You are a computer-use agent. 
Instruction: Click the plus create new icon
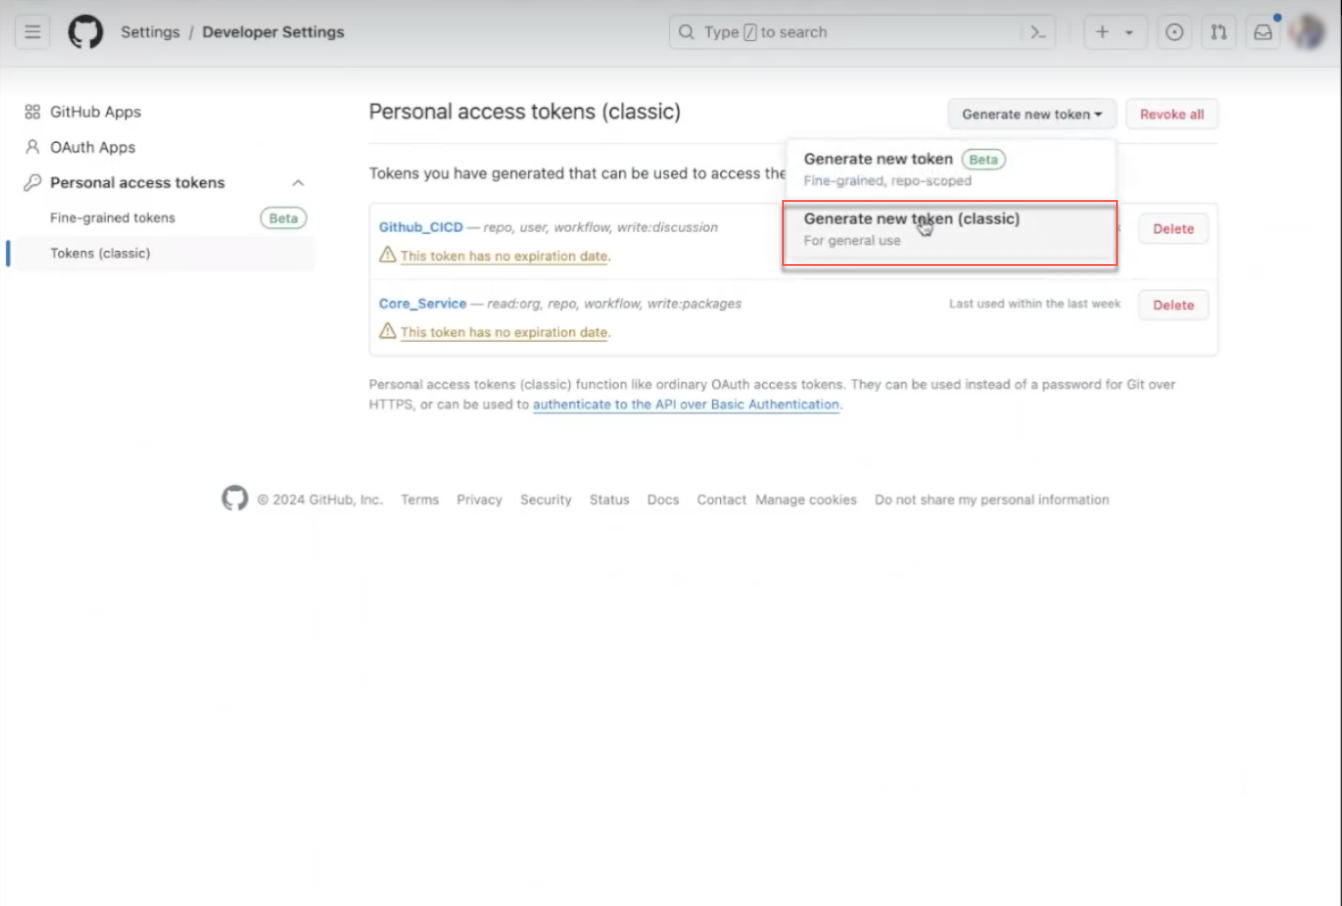(1102, 32)
